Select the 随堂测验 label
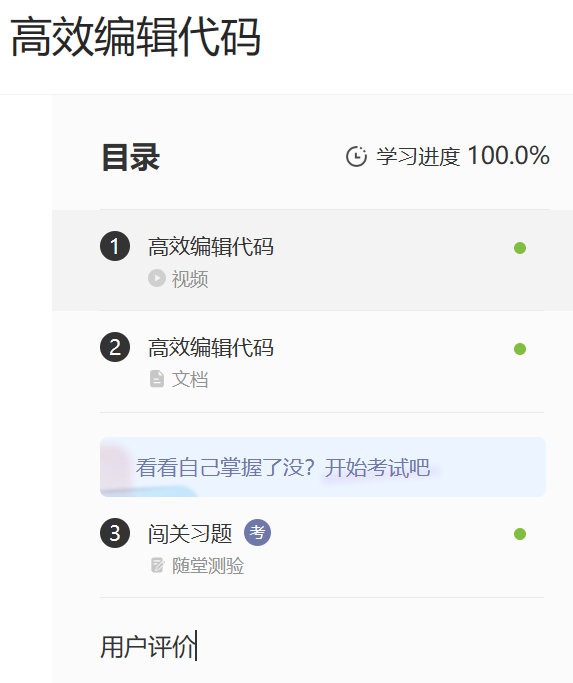 pyautogui.click(x=208, y=566)
